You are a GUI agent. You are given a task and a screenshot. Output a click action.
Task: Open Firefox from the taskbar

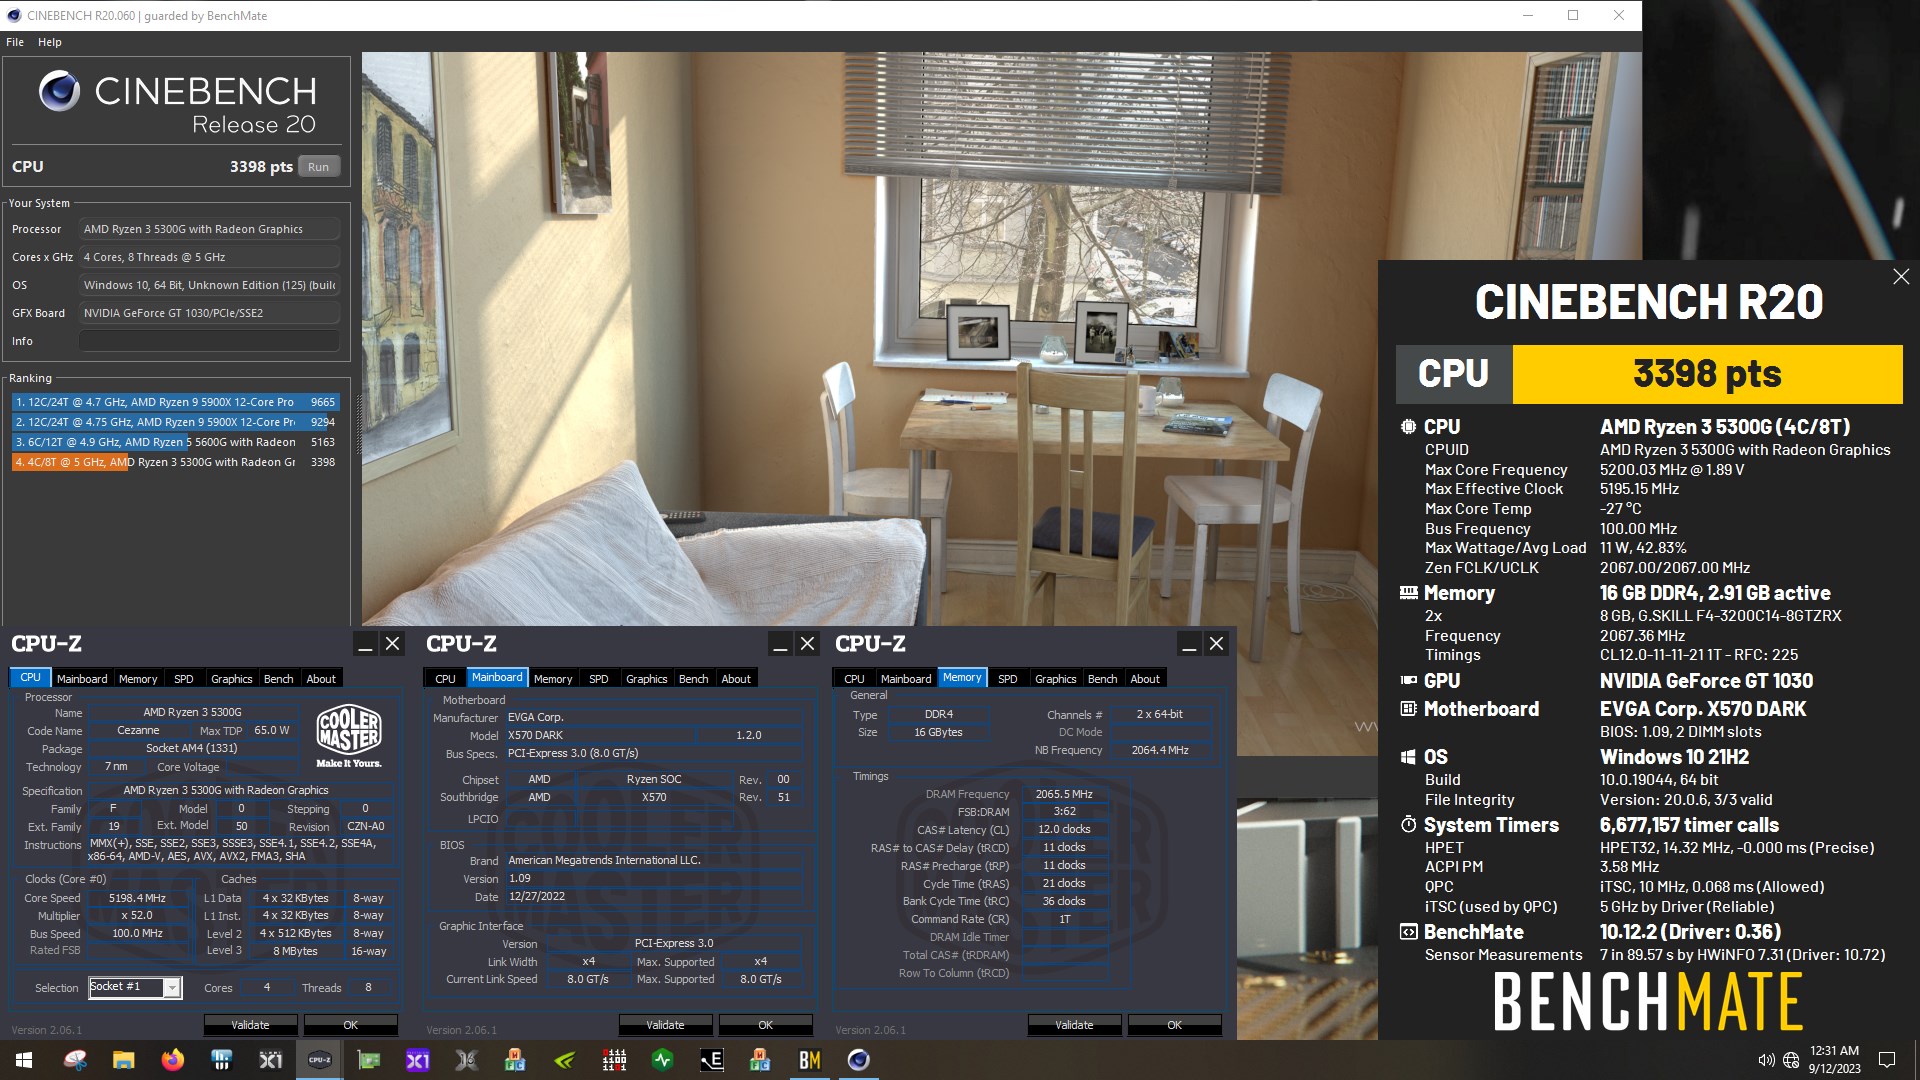(172, 1060)
